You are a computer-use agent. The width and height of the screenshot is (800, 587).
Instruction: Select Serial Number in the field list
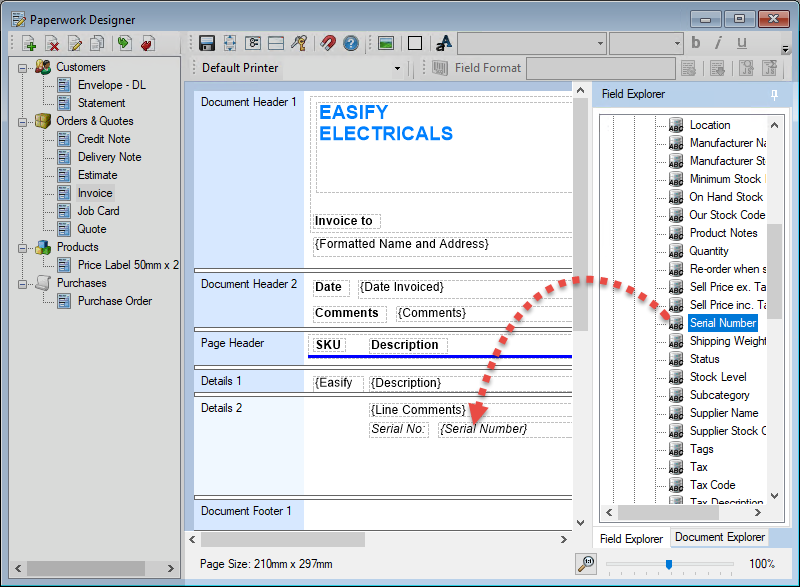point(722,323)
